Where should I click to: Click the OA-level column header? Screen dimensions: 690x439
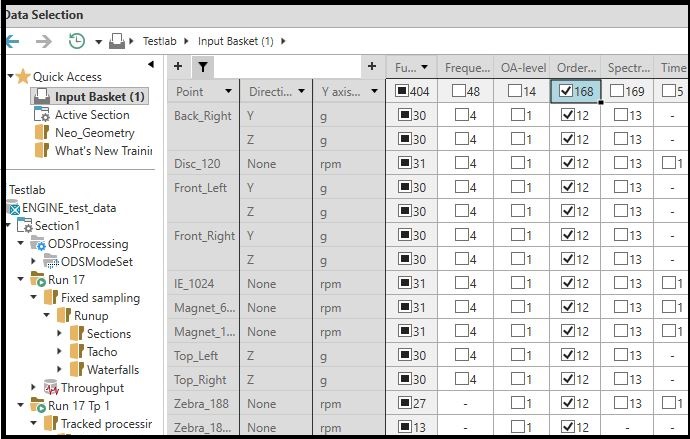523,67
